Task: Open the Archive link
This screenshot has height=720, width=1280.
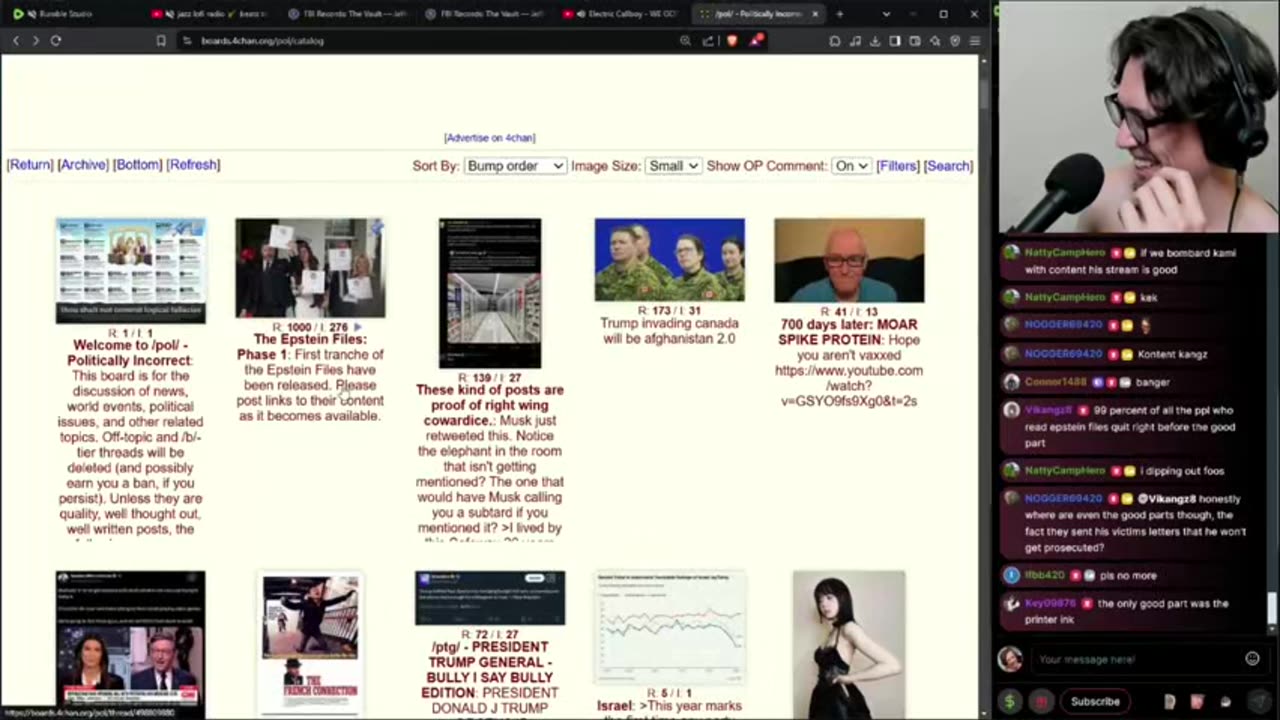Action: pos(83,165)
